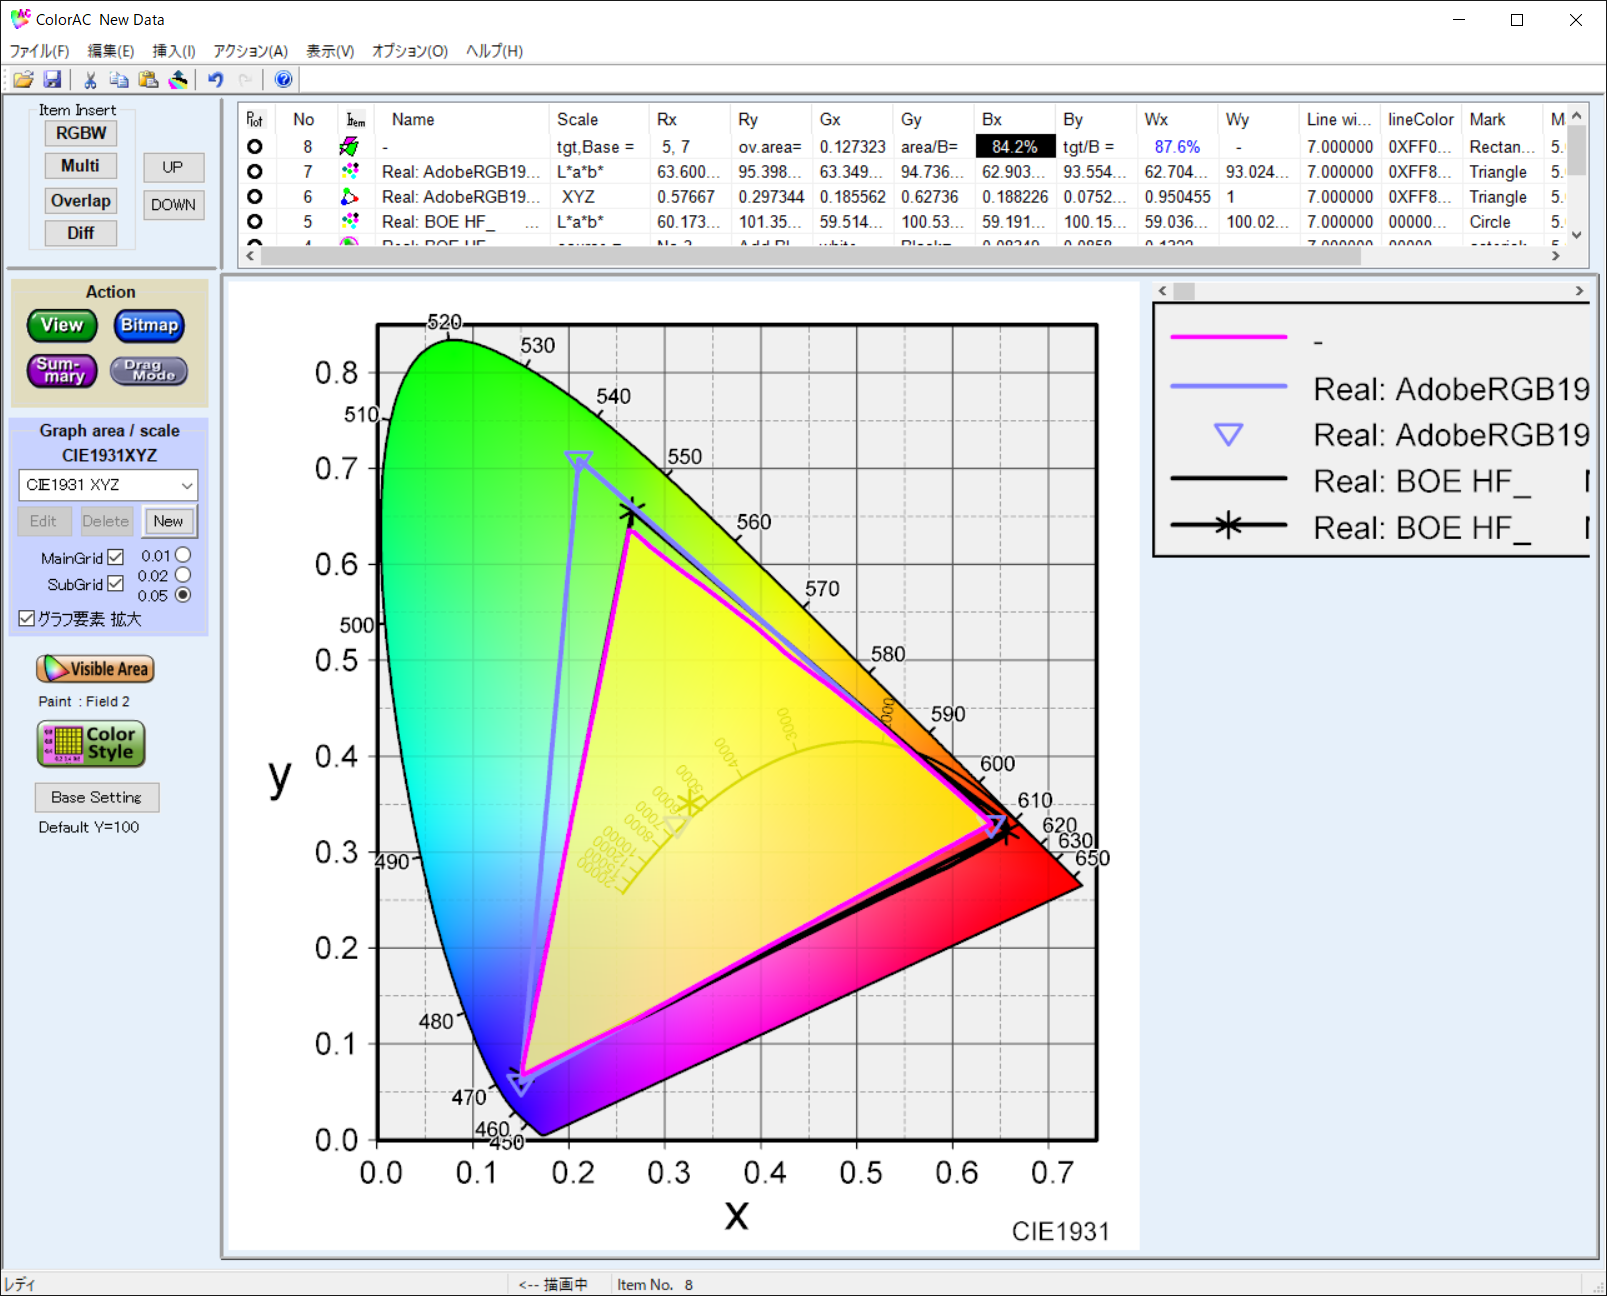The image size is (1607, 1296).
Task: Open help with the blue question mark icon
Action: tap(284, 79)
